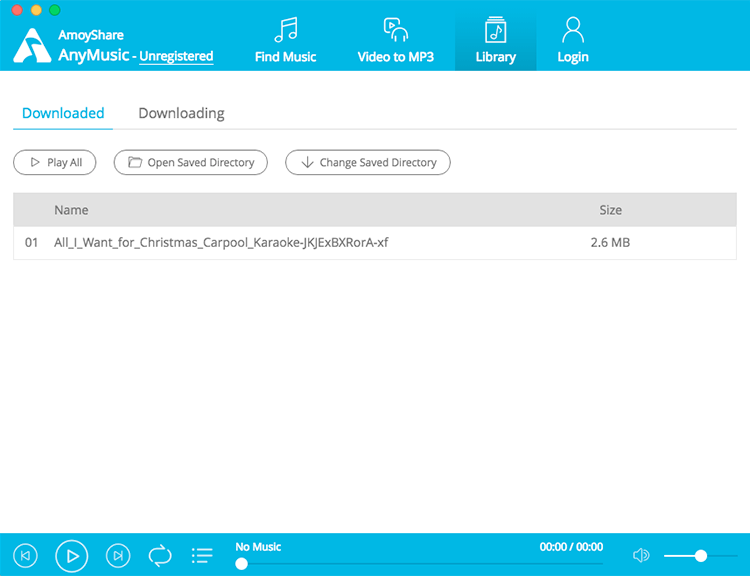The height and width of the screenshot is (576, 750).
Task: Open the Login page
Action: pyautogui.click(x=573, y=41)
